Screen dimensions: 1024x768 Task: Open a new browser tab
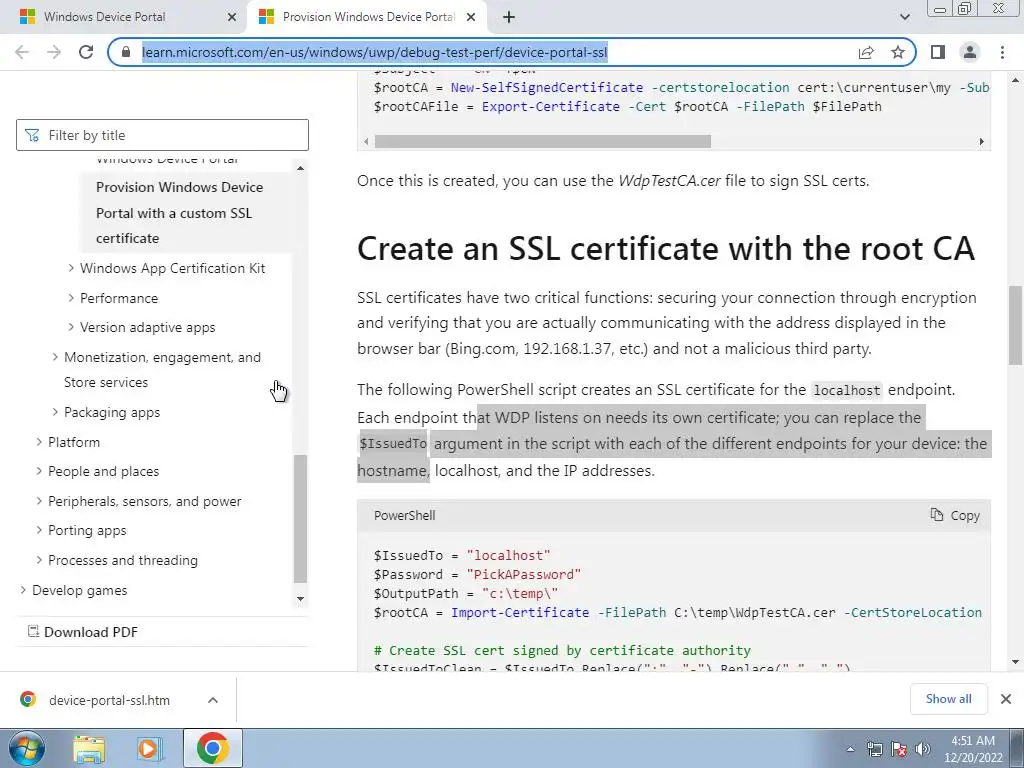(509, 17)
